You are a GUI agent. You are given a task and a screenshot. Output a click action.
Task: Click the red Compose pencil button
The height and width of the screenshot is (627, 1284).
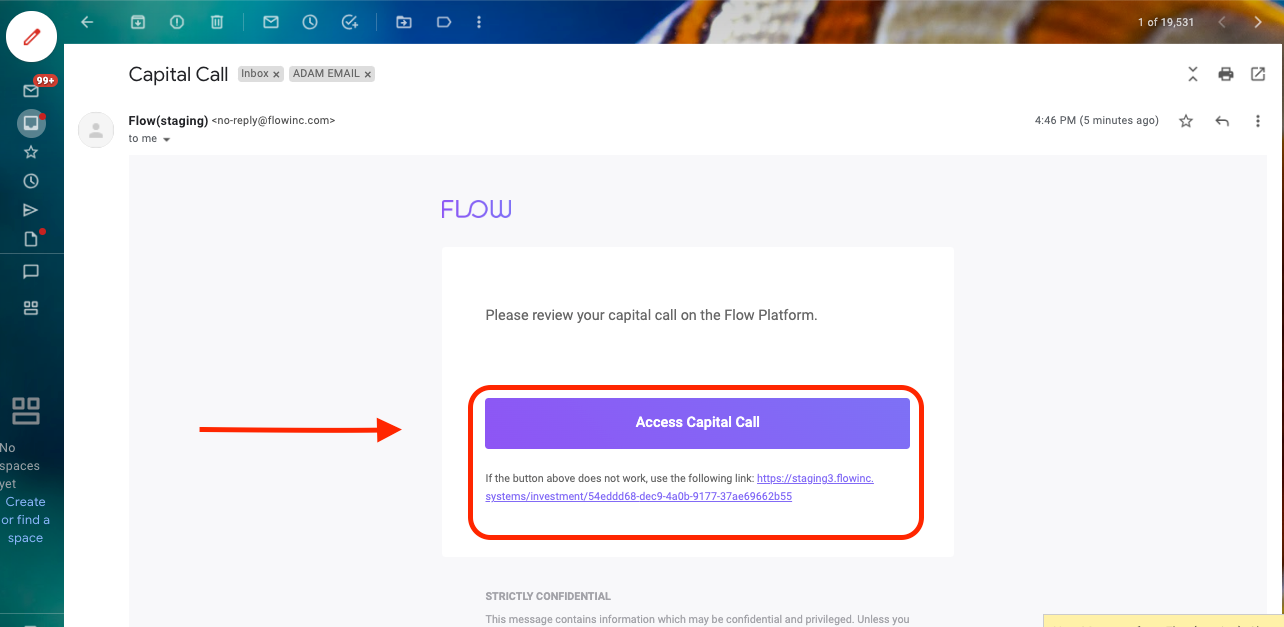[x=32, y=37]
